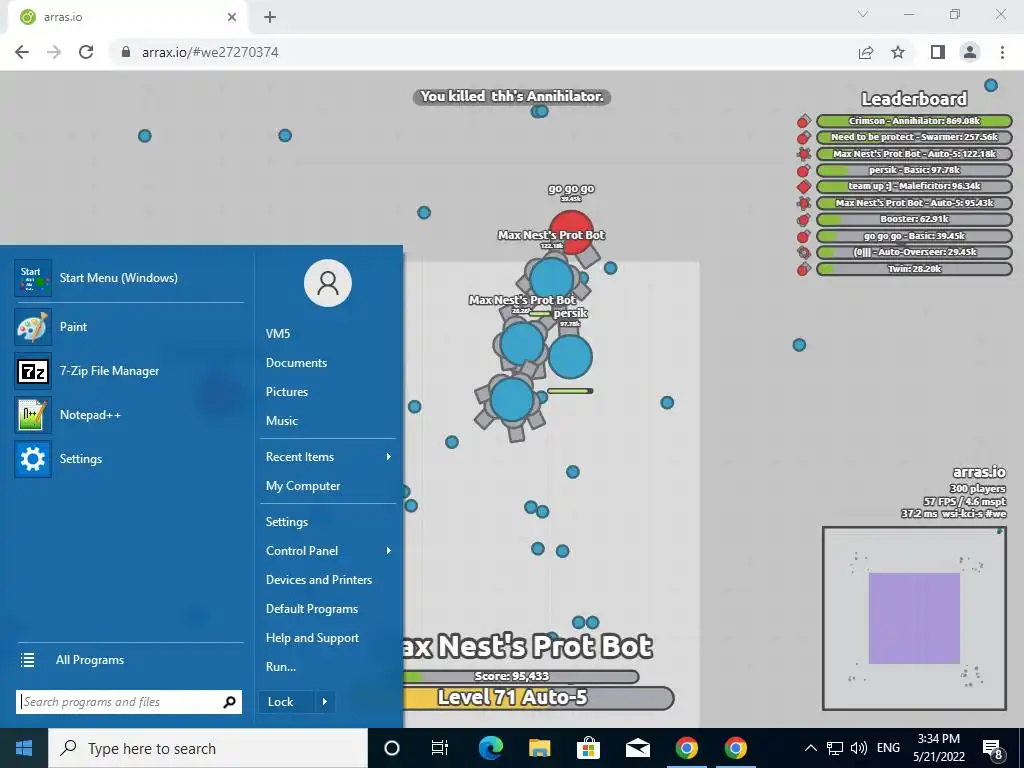
Task: Click the Start Menu (Windows) entry
Action: pos(129,278)
